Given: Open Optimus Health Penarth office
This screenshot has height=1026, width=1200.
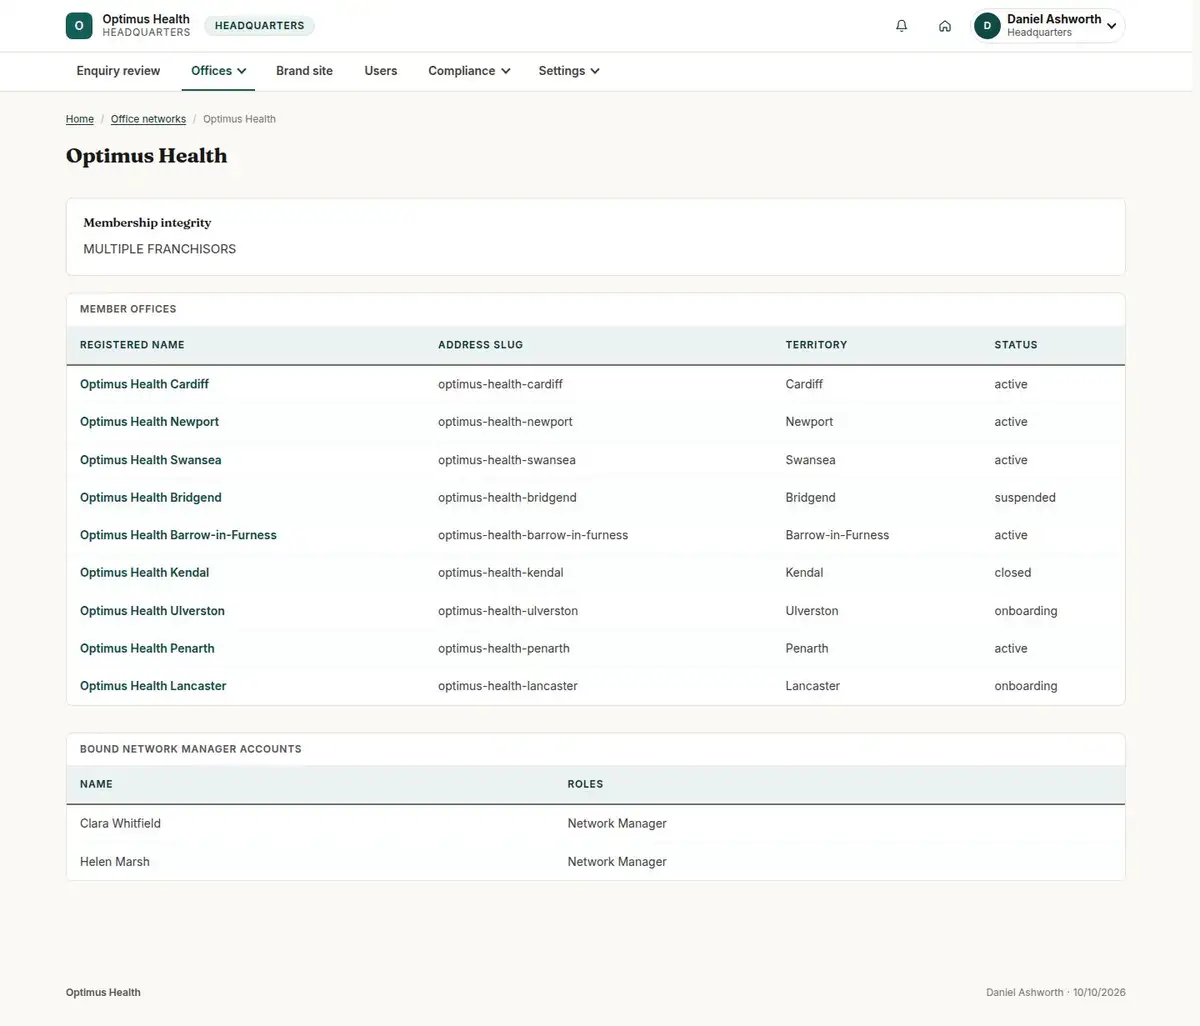Looking at the screenshot, I should click(147, 648).
